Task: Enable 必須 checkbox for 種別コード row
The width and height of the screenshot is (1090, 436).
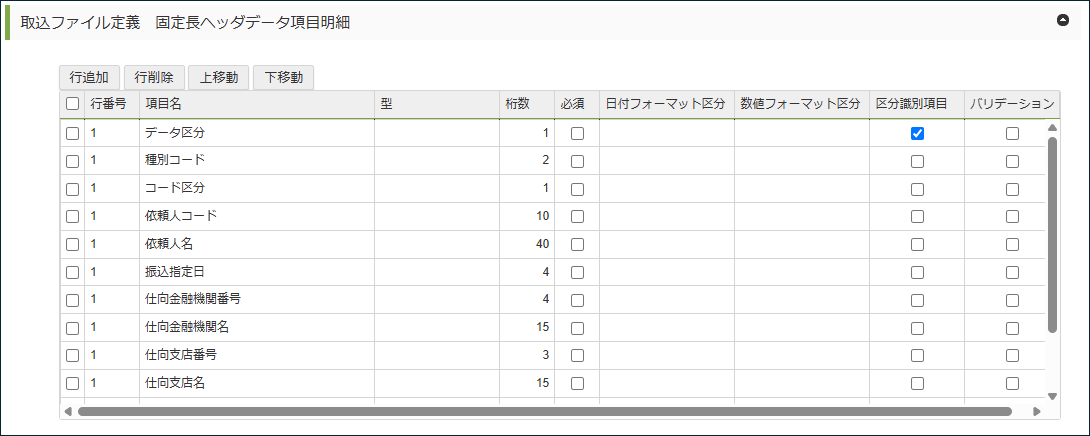Action: point(577,160)
